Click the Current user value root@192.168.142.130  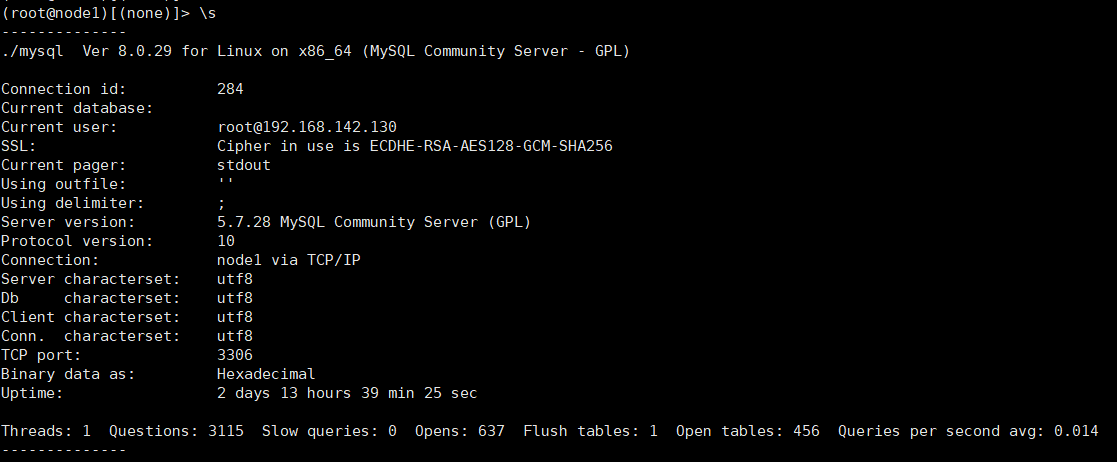pos(306,127)
